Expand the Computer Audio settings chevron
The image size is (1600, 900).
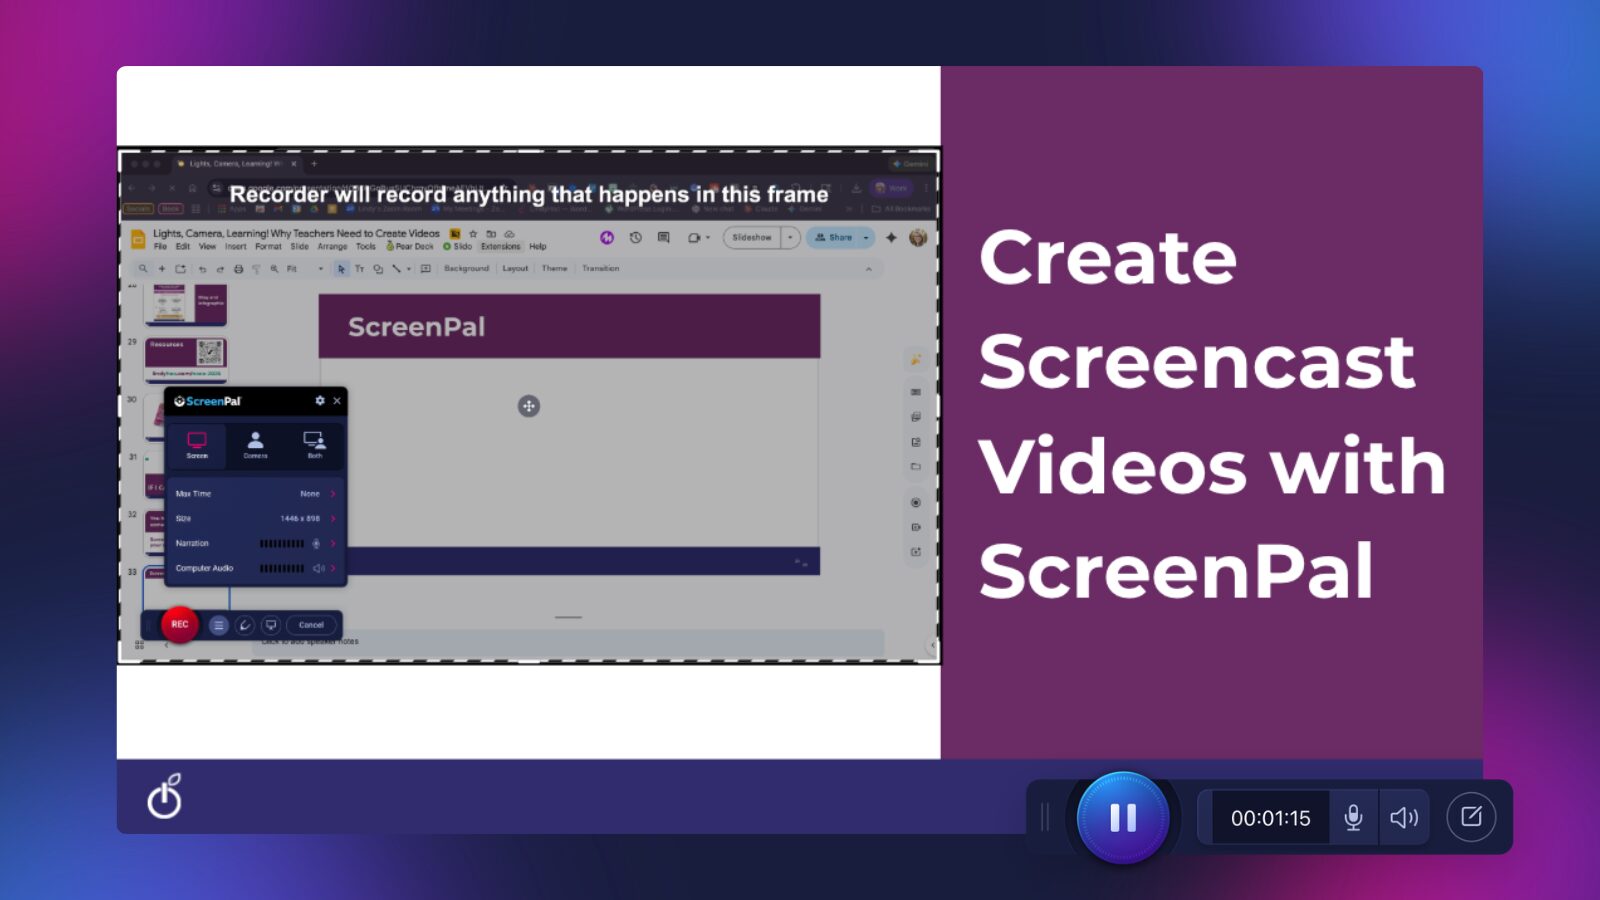point(333,568)
